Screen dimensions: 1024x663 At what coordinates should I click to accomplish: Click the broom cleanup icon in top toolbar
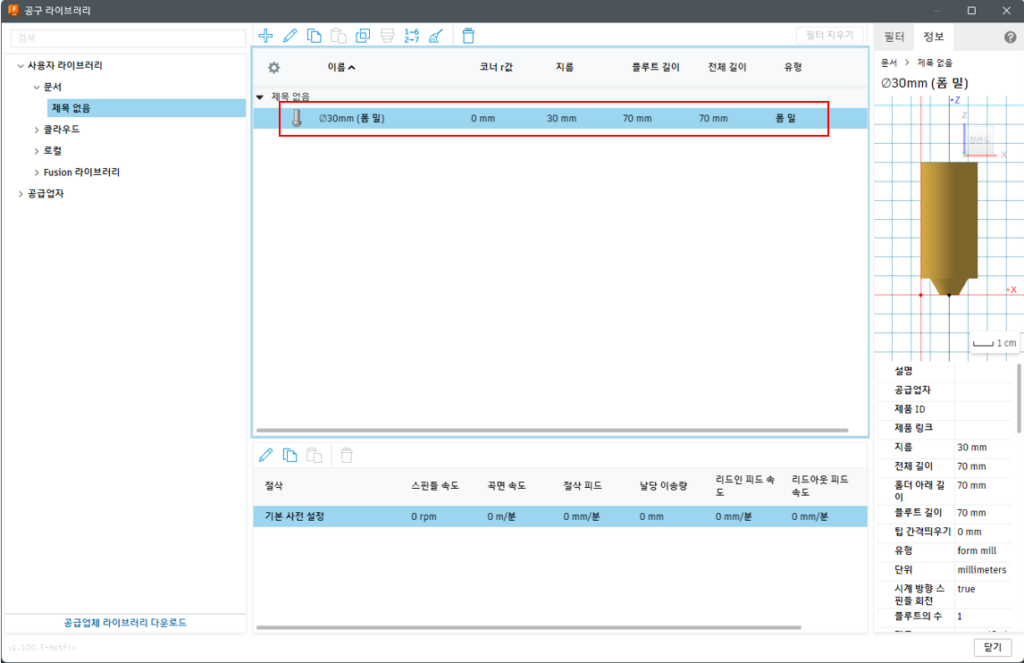(x=436, y=35)
